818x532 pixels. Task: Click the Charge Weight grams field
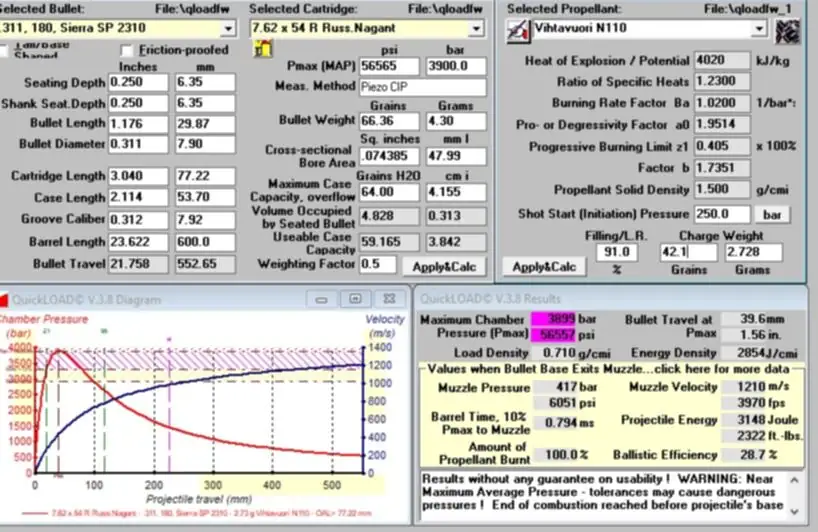753,252
